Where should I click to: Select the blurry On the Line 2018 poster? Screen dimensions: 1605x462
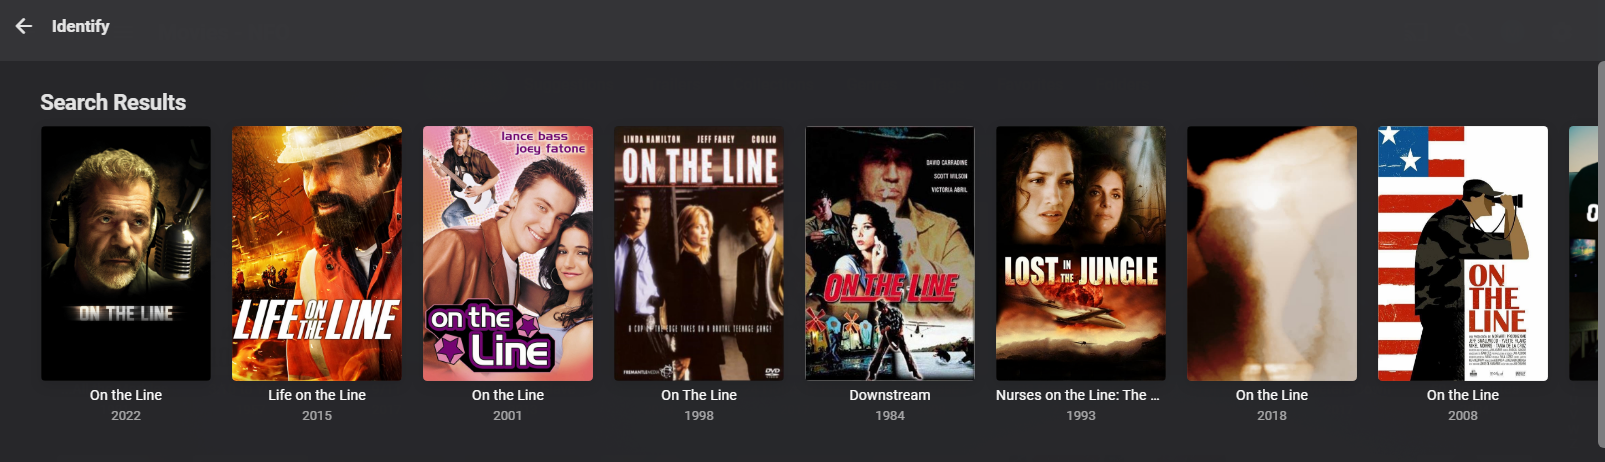click(x=1272, y=253)
